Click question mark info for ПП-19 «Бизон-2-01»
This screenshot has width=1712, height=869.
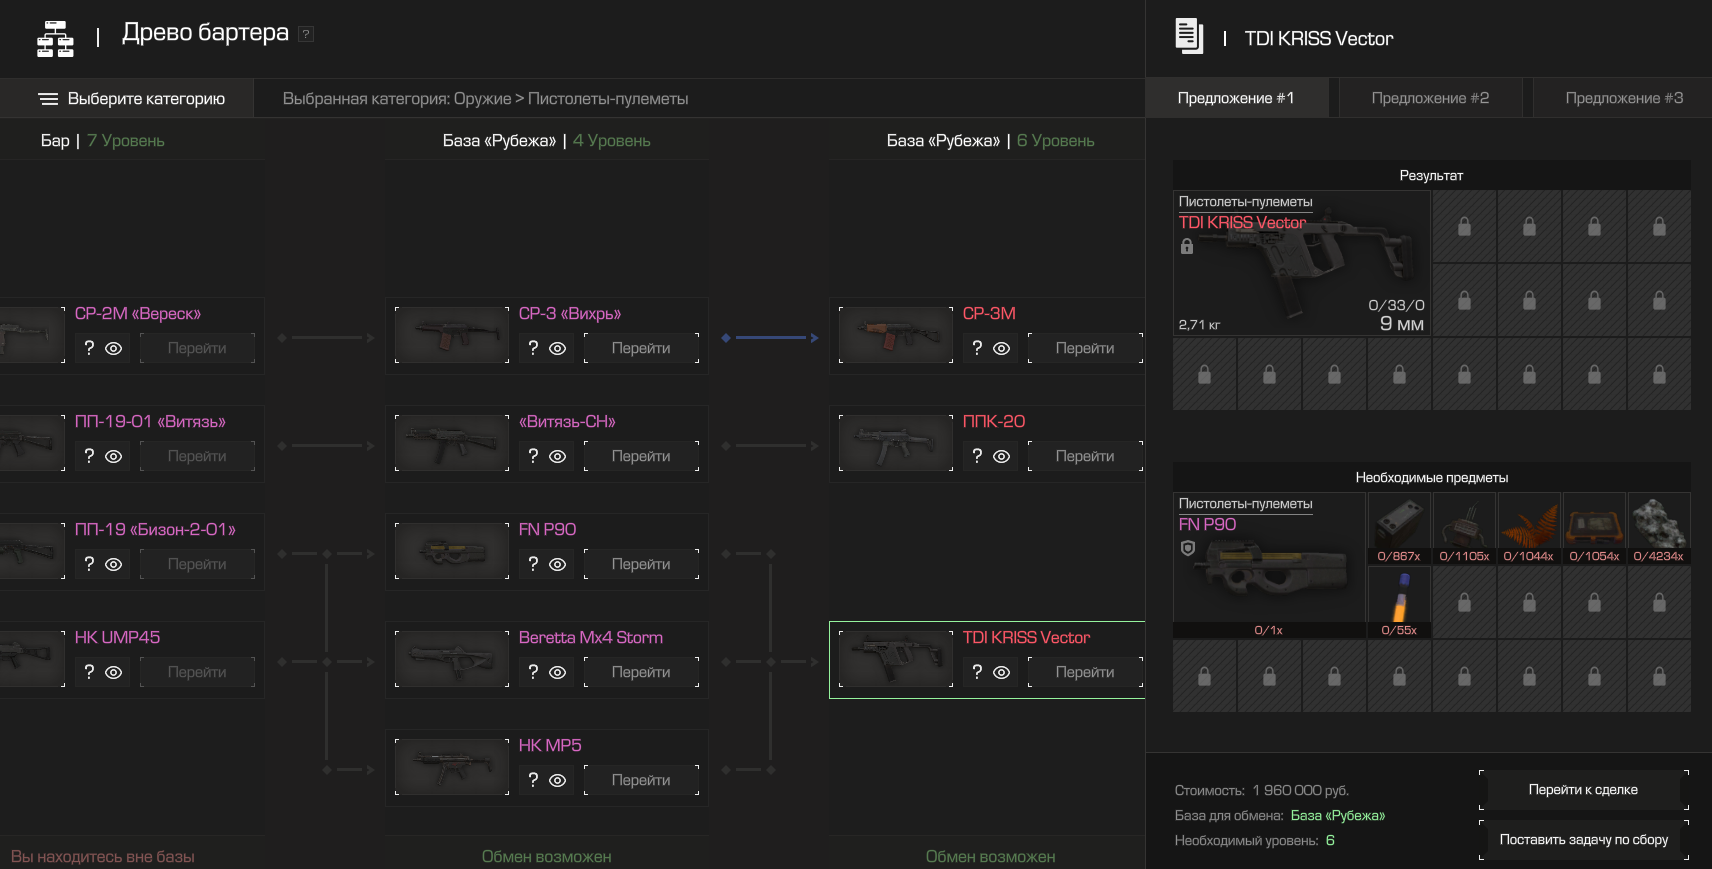click(89, 564)
